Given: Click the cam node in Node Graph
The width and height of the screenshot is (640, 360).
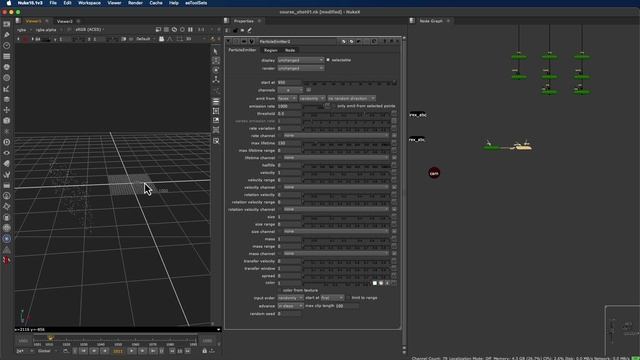Looking at the screenshot, I should (434, 173).
